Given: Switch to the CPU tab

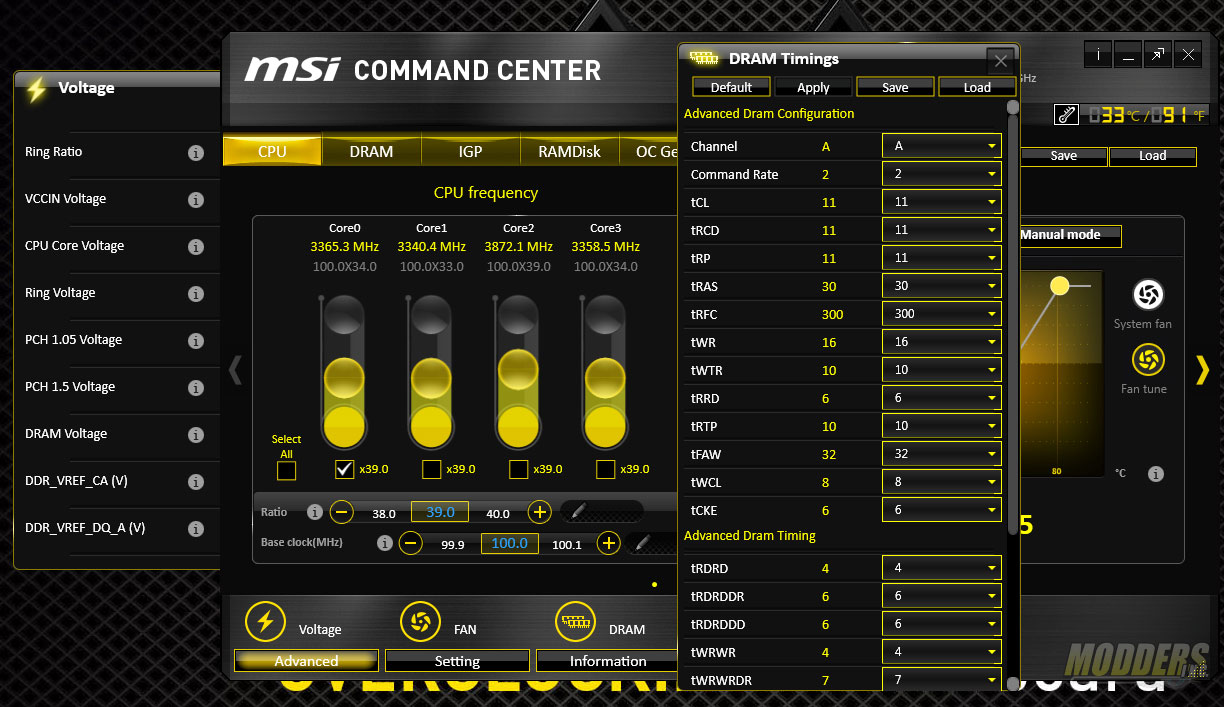Looking at the screenshot, I should (x=272, y=151).
